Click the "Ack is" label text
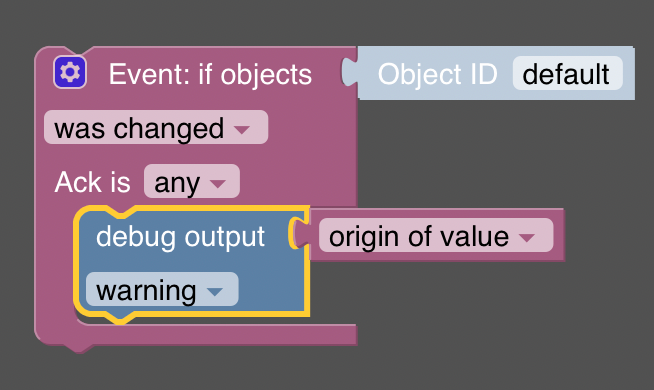The image size is (654, 390). (x=92, y=182)
